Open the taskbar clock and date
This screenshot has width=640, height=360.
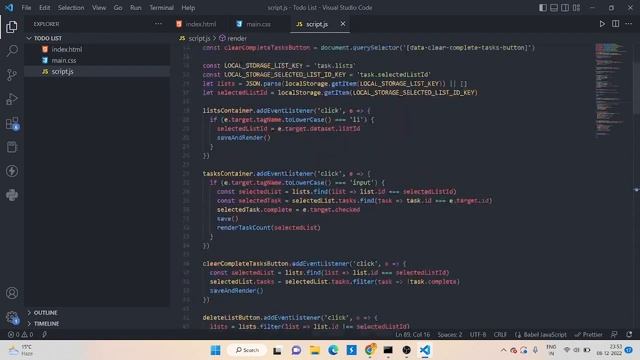[609, 350]
